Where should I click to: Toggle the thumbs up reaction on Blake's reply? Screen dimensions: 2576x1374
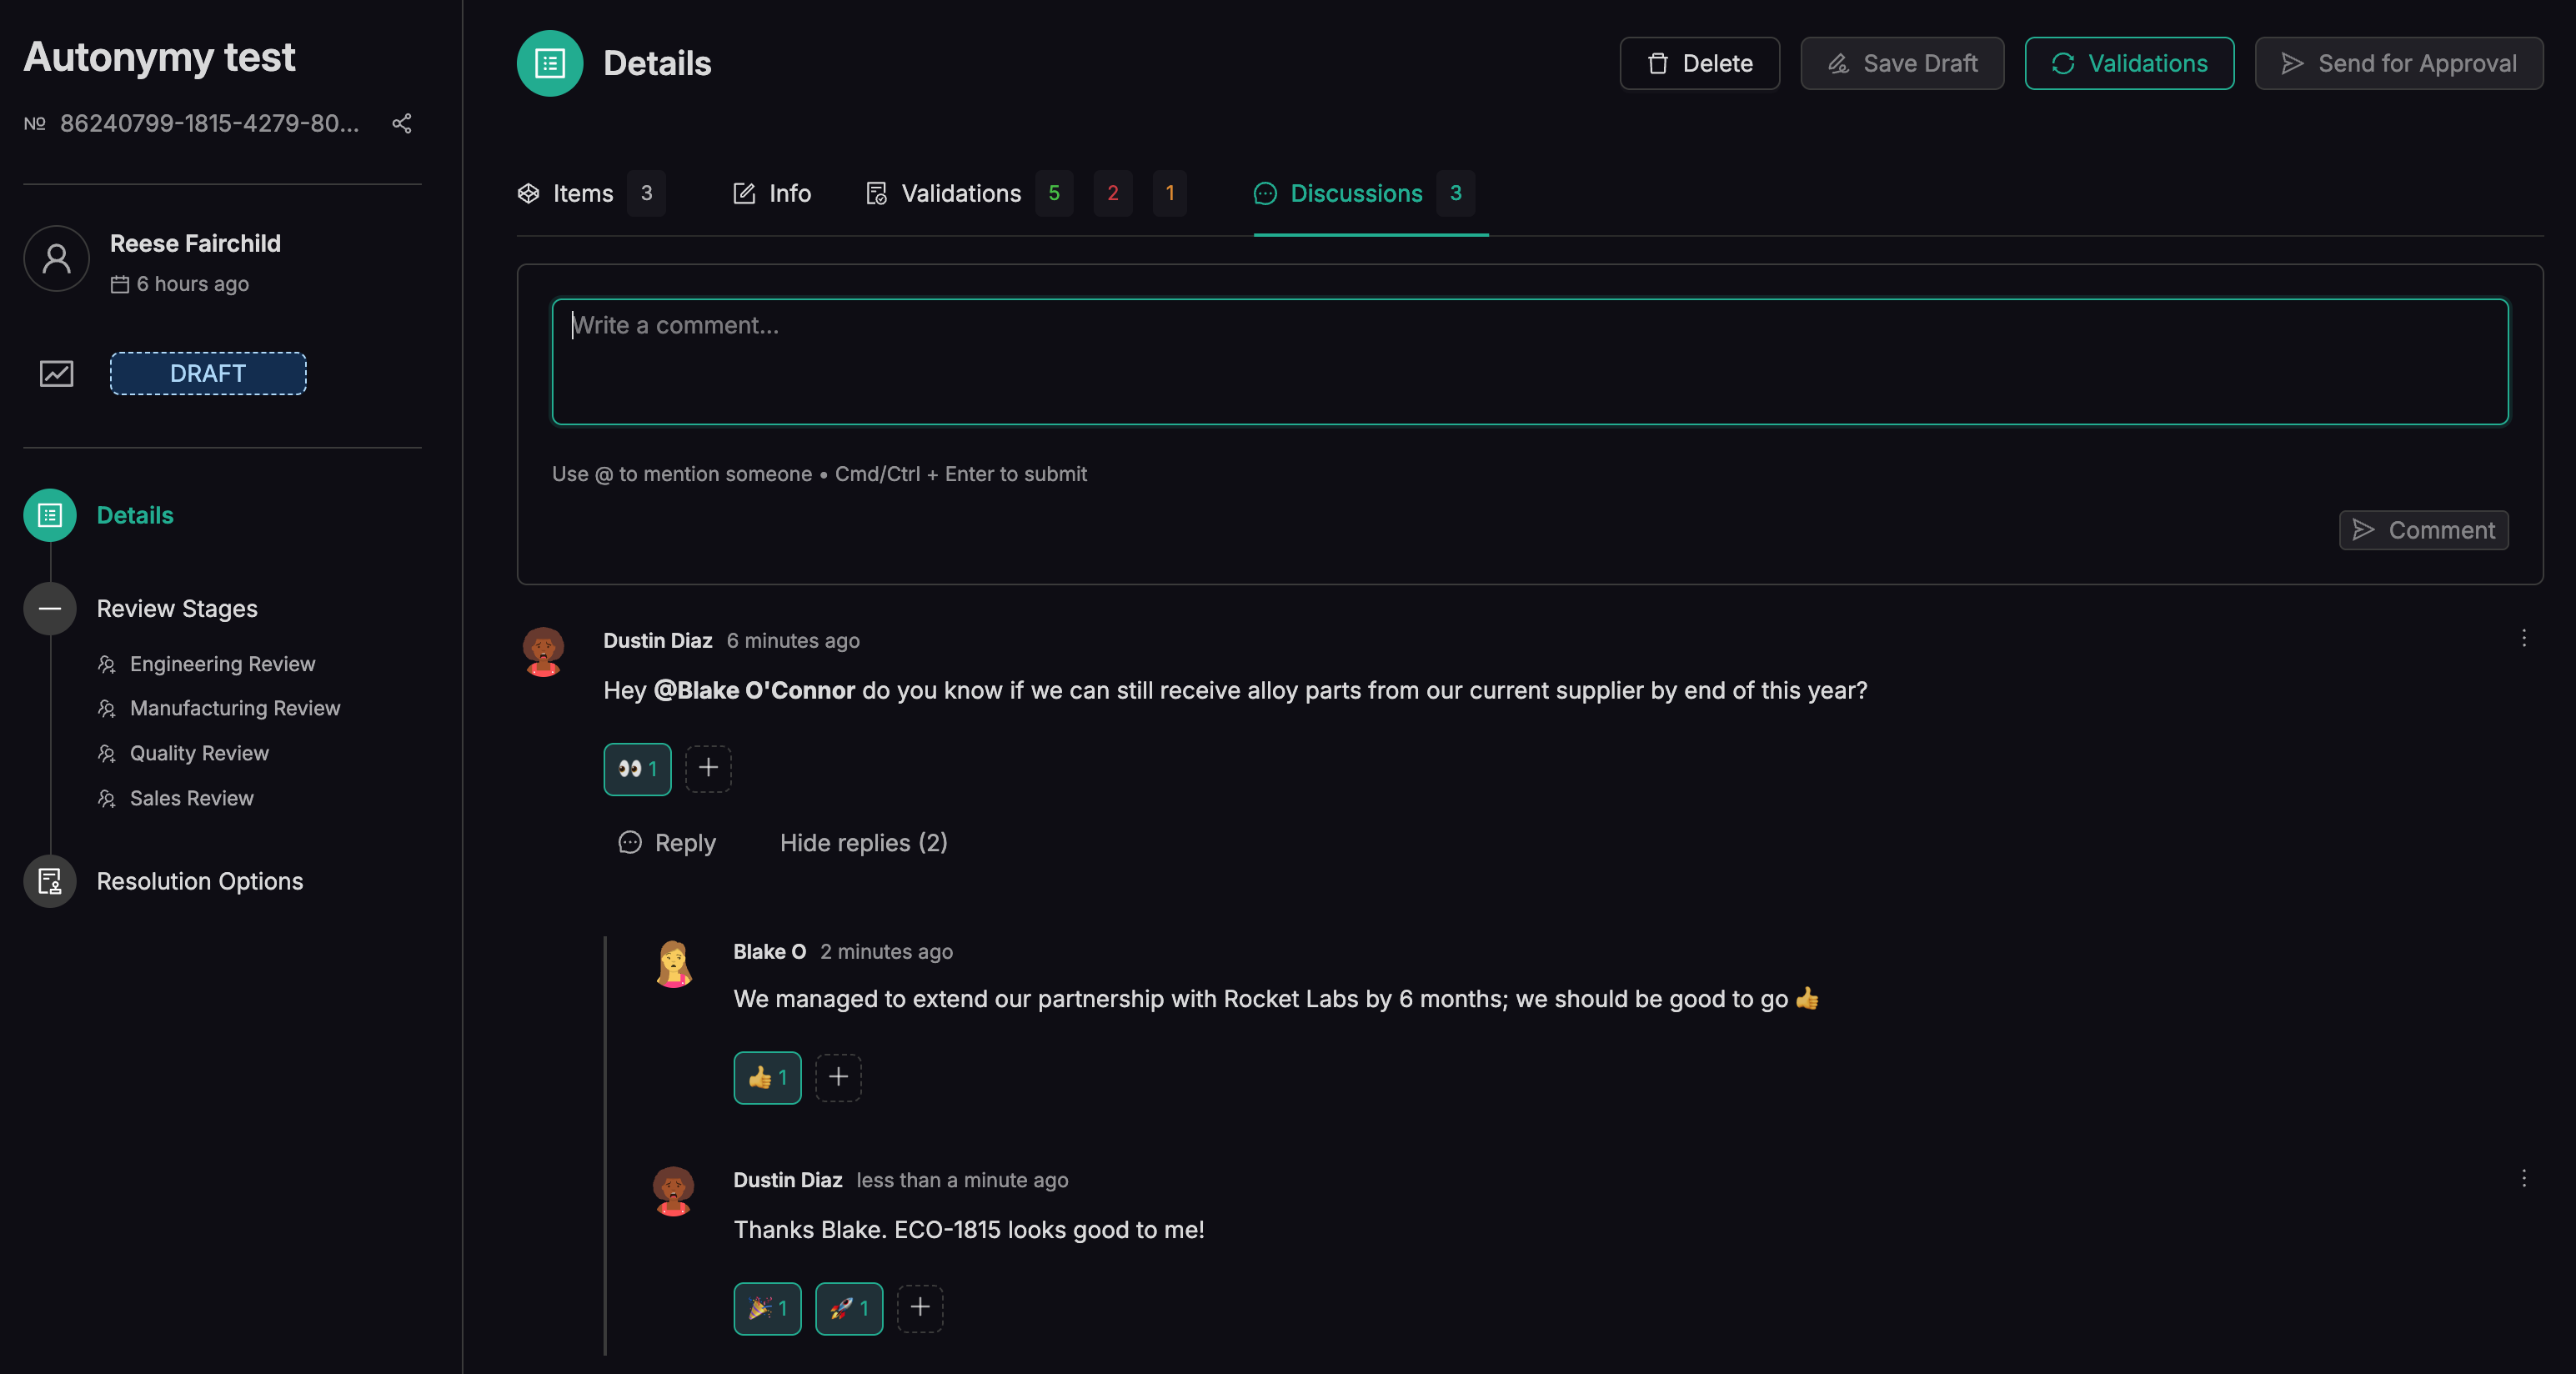tap(767, 1078)
